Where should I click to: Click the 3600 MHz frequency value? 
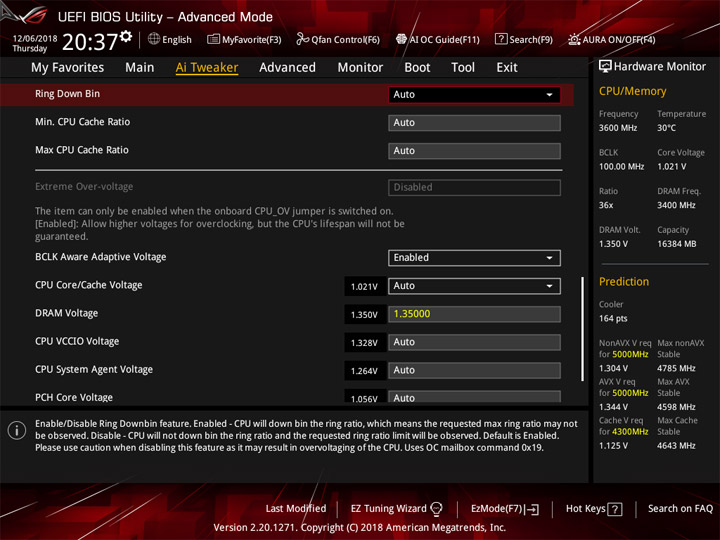click(618, 128)
